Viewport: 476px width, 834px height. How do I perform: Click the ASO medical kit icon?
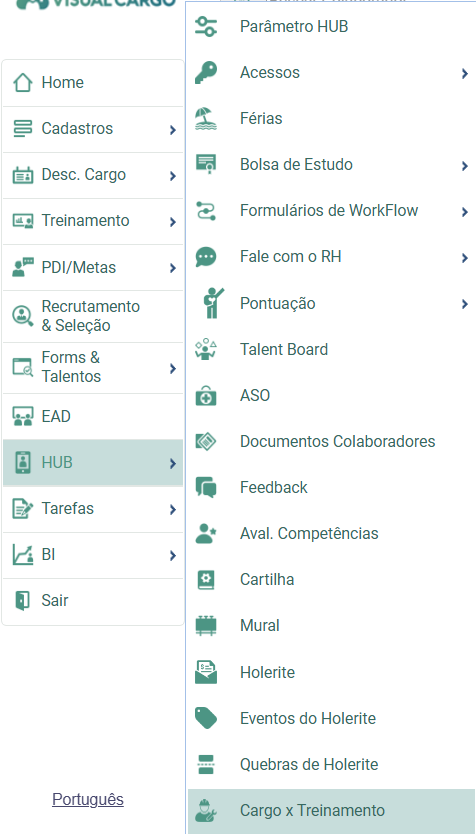(x=206, y=396)
